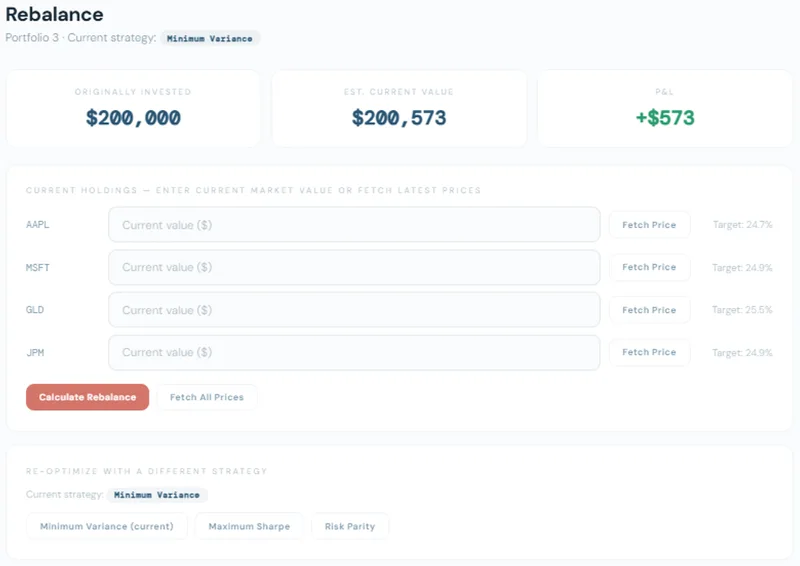Viewport: 800px width, 566px height.
Task: Focus the AAPL current value field
Action: (x=354, y=225)
